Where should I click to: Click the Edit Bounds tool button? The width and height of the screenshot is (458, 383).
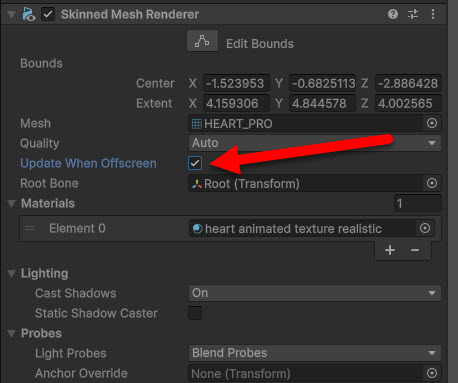tap(202, 41)
